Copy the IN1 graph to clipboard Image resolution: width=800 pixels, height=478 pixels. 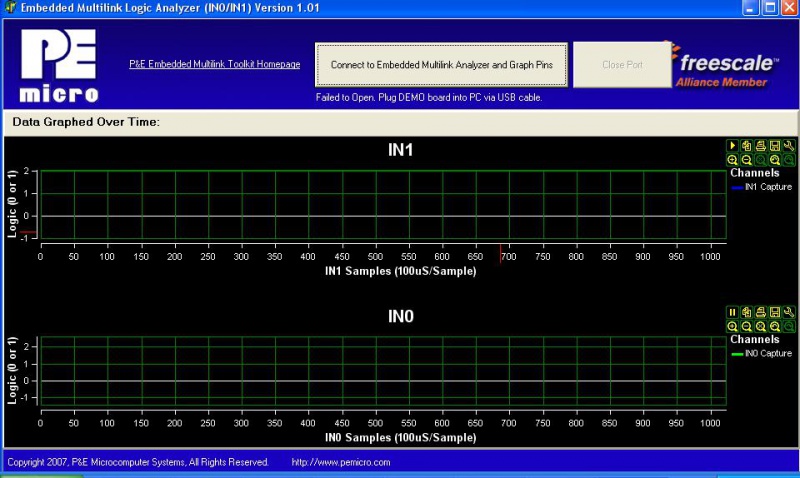click(747, 146)
